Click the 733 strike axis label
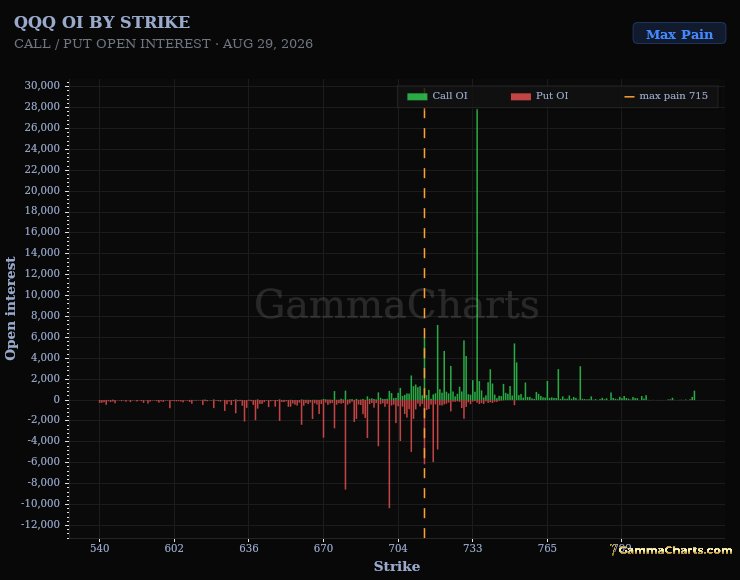Screen dimensions: 740x580 [x=472, y=548]
